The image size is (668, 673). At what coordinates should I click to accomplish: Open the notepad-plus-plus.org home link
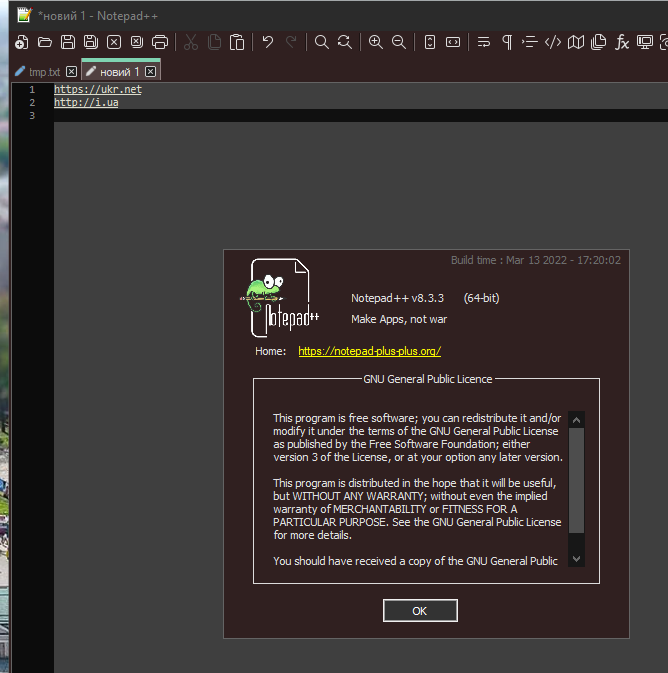[x=369, y=351]
